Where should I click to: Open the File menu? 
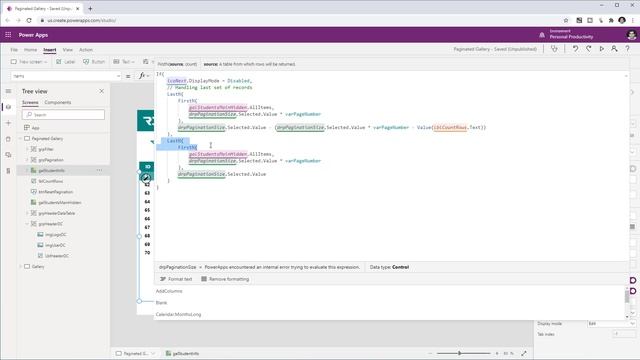14,50
